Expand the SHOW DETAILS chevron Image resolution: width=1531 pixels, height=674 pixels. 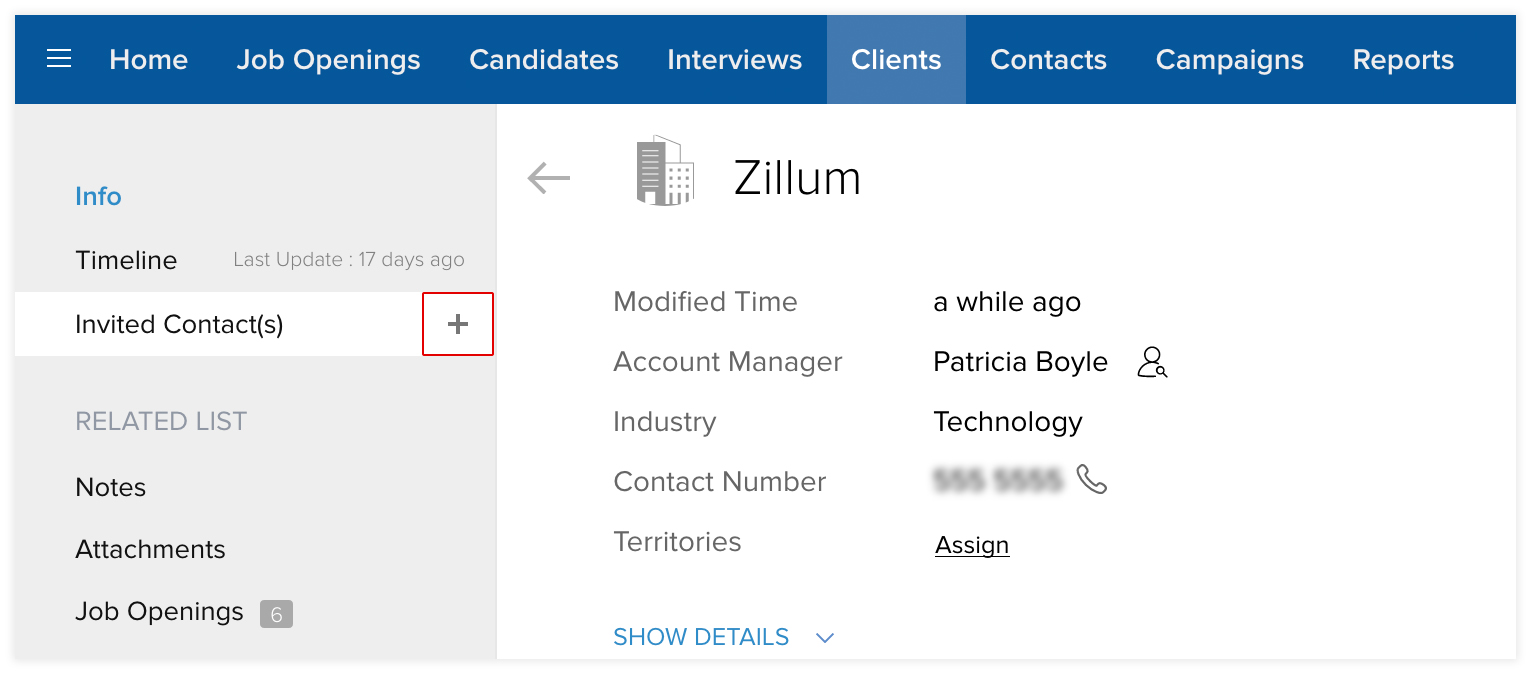pos(825,638)
